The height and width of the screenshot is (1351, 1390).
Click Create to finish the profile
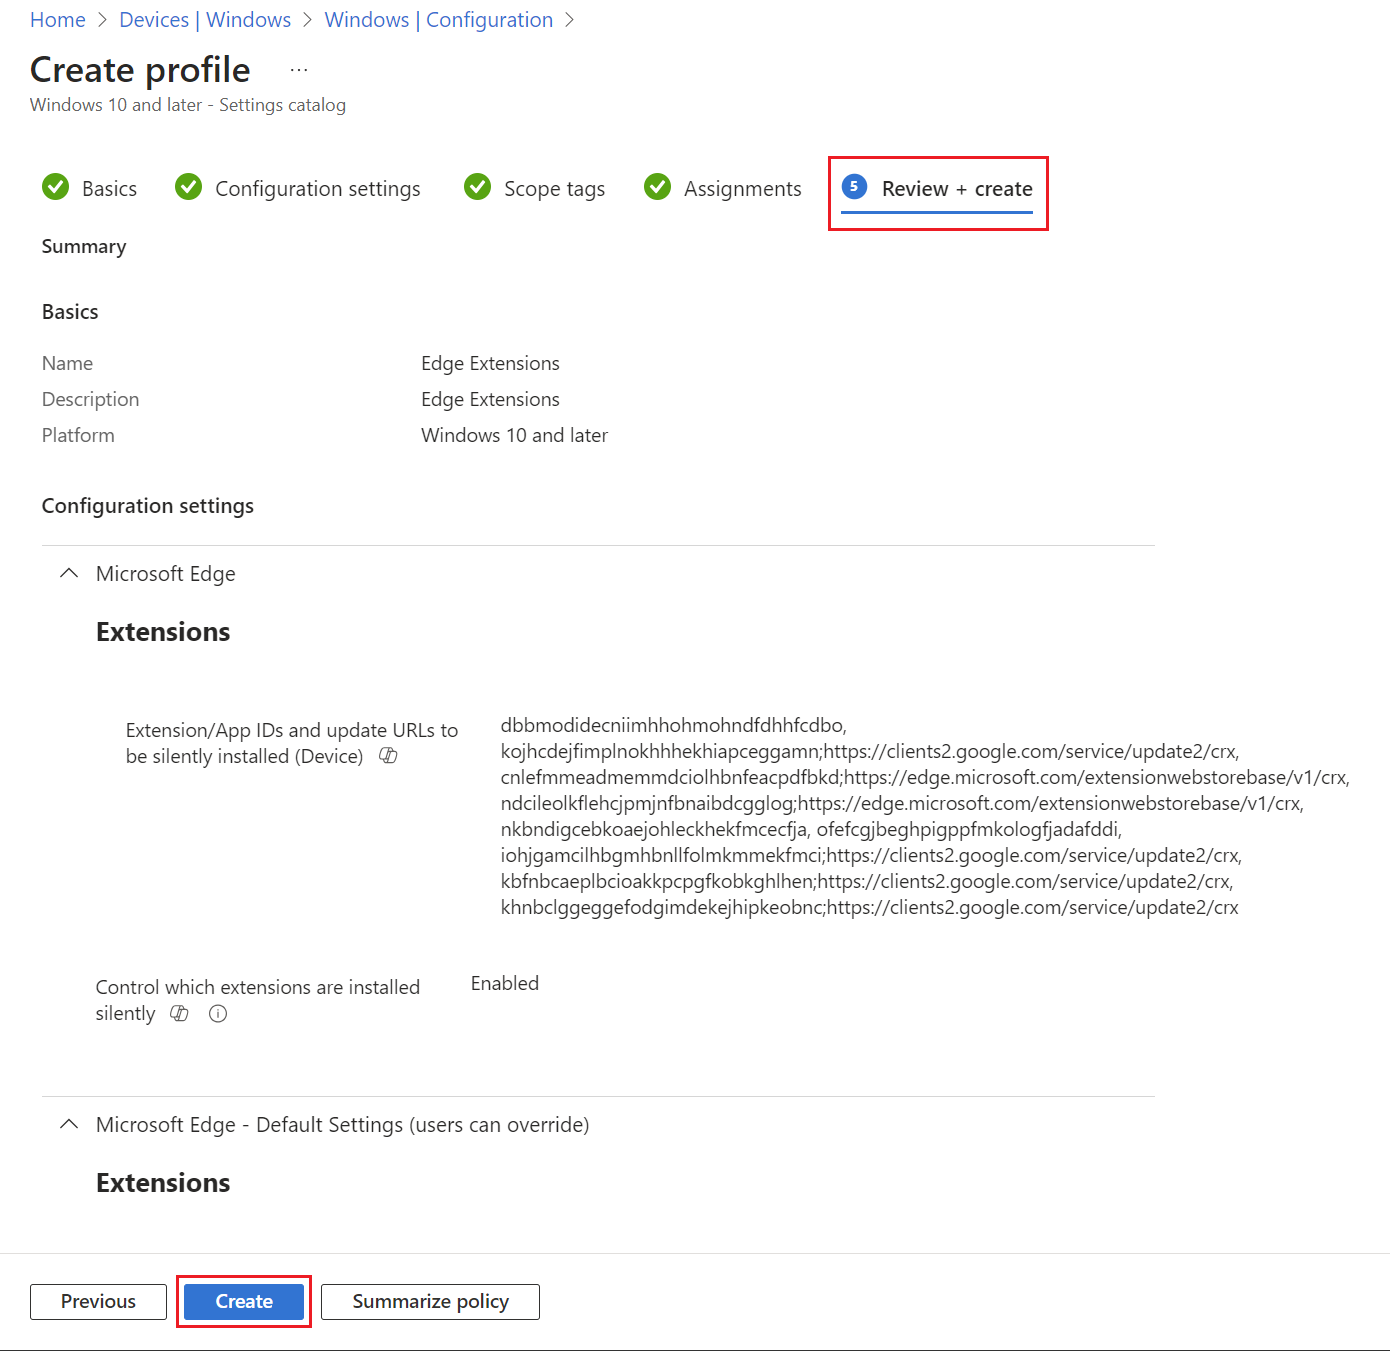[x=243, y=1301]
